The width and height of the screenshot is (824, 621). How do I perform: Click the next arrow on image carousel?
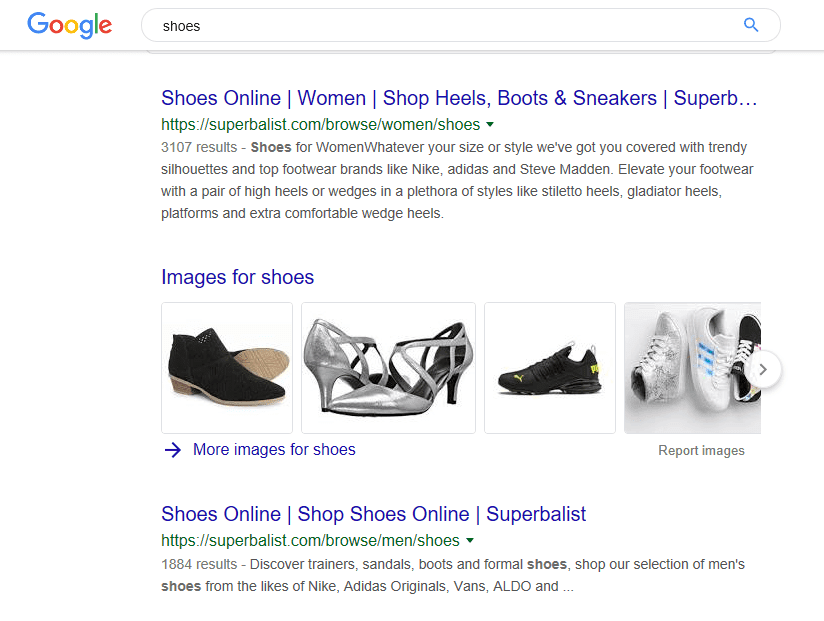tap(763, 370)
